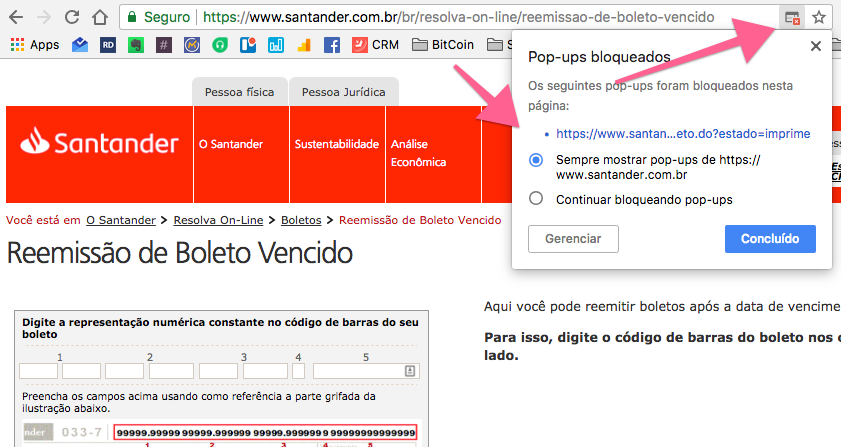Open the blocked pop-up link estado=imprime
This screenshot has width=841, height=447.
click(x=683, y=134)
